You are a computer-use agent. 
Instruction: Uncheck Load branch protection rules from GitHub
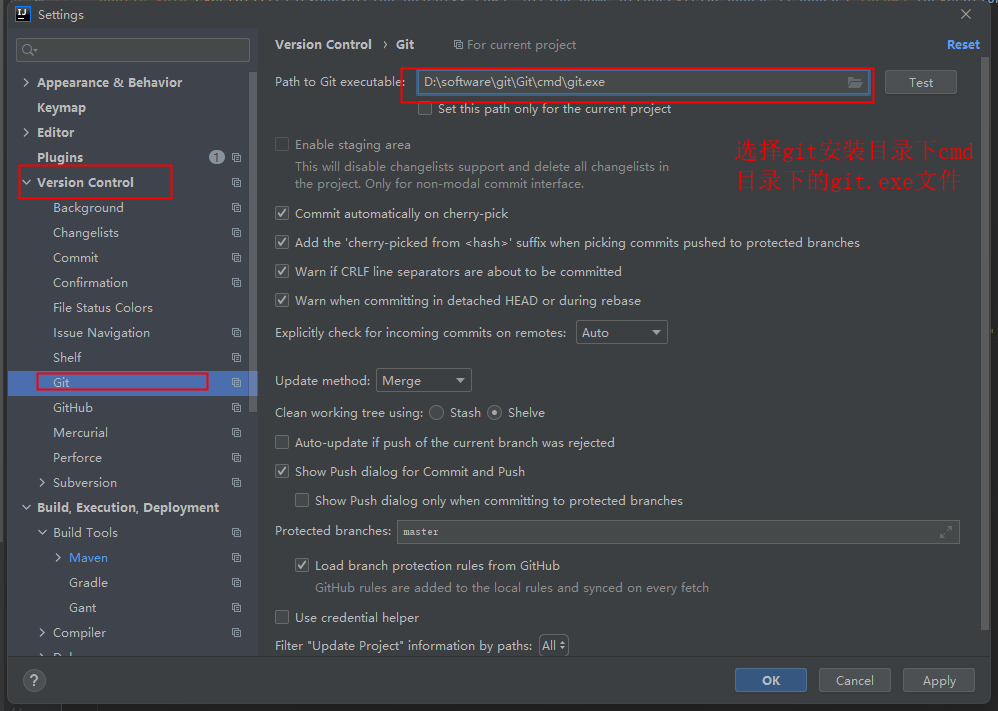[x=302, y=565]
